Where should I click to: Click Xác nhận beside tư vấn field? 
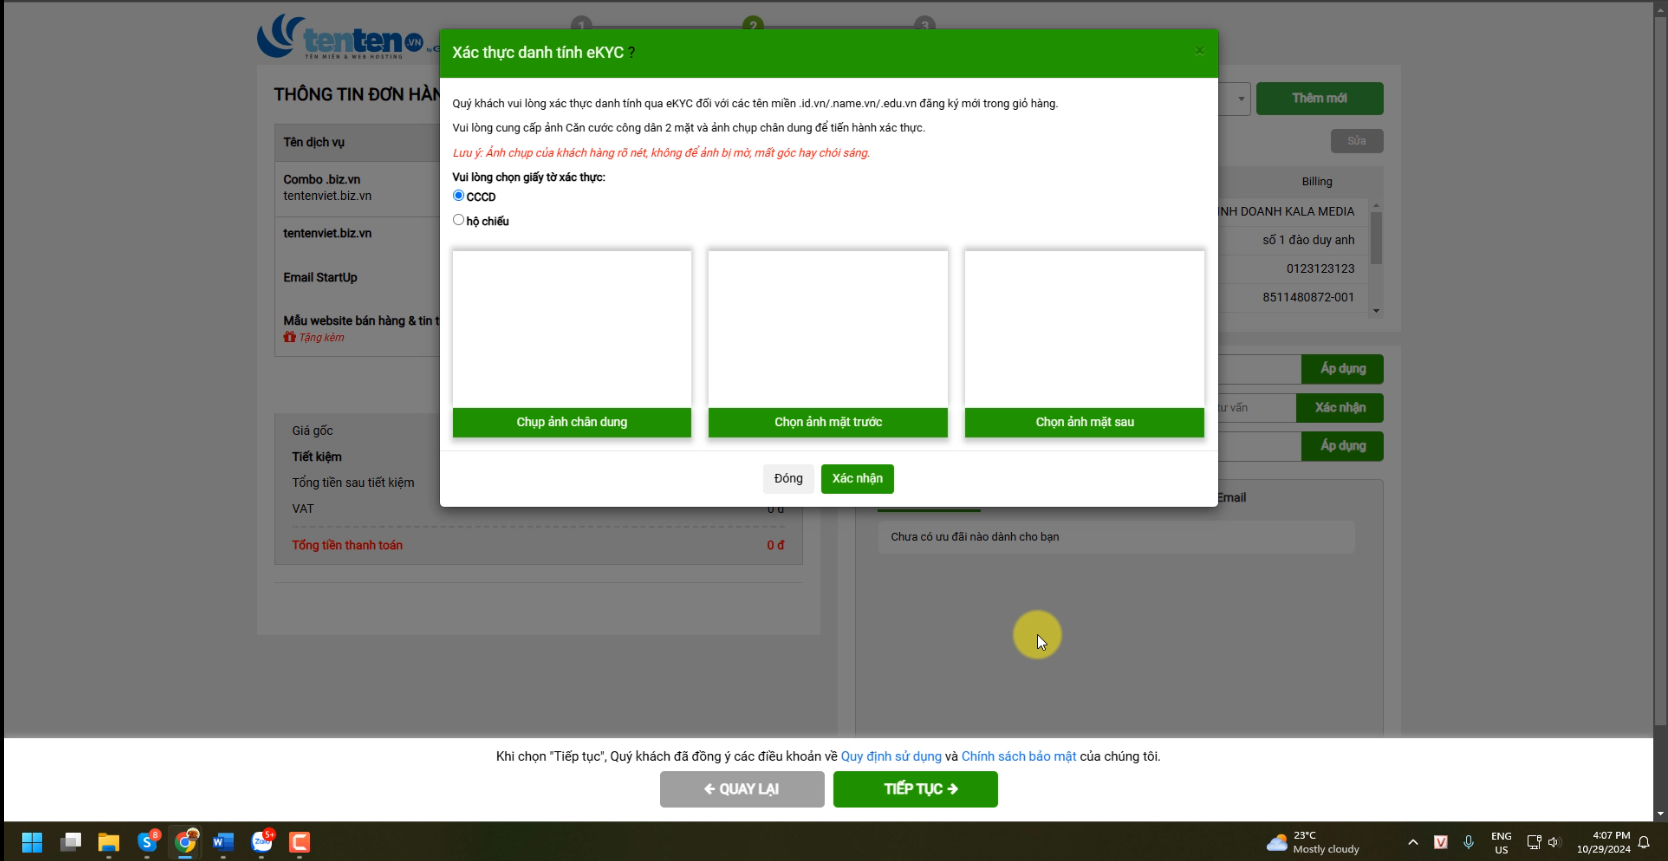tap(1340, 408)
